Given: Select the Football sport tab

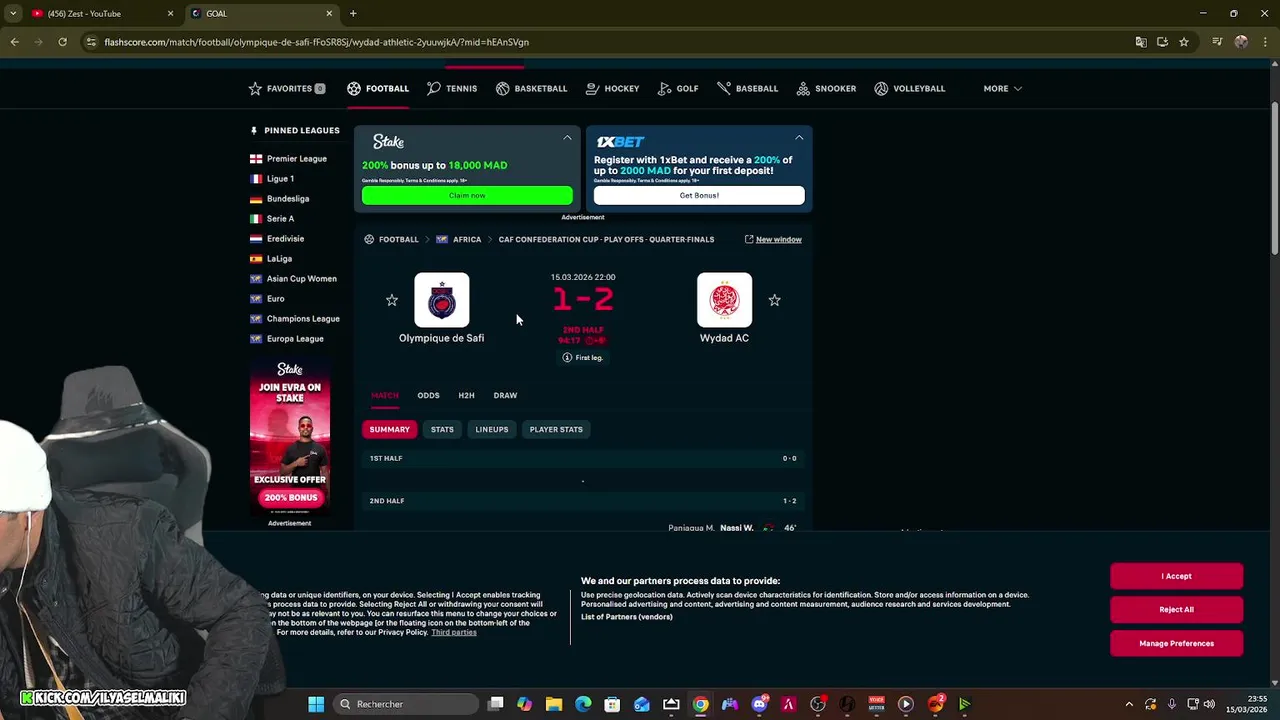Looking at the screenshot, I should click(378, 89).
